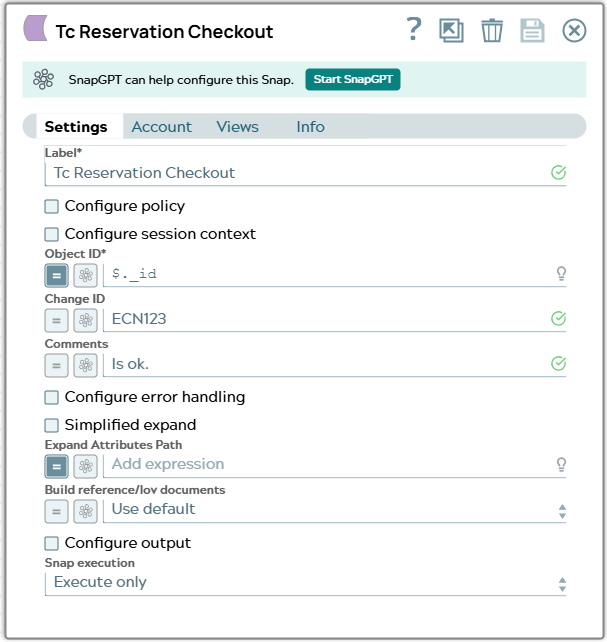Enable the Configure output checkbox

click(x=52, y=544)
